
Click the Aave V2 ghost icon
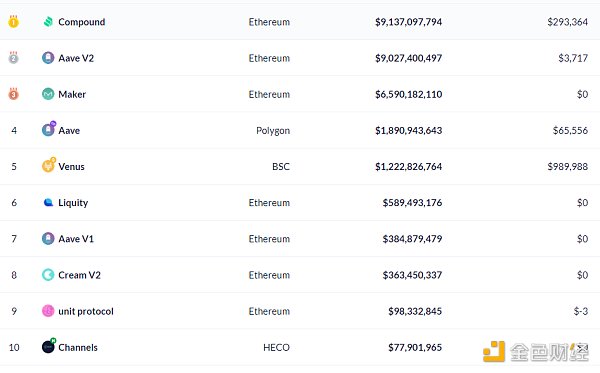[48, 58]
